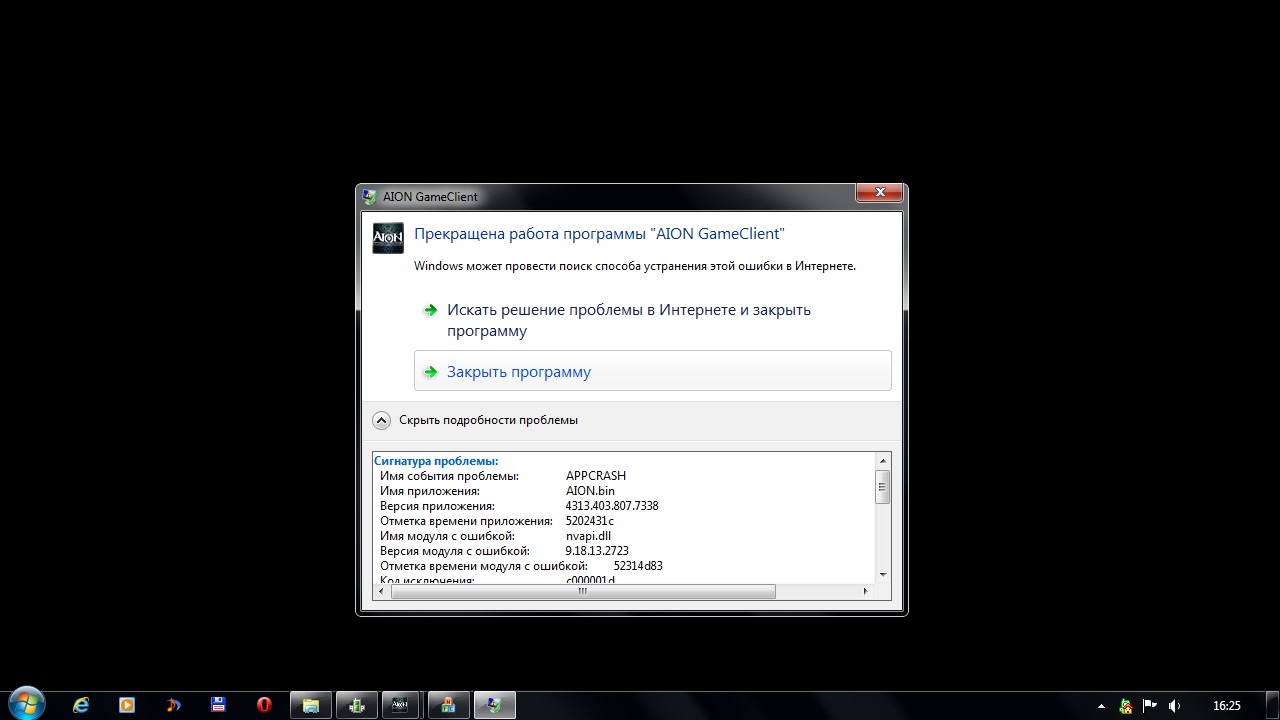Screen dimensions: 1280x720
Task: Click the vertical scrollbar thumb in details
Action: pos(882,487)
